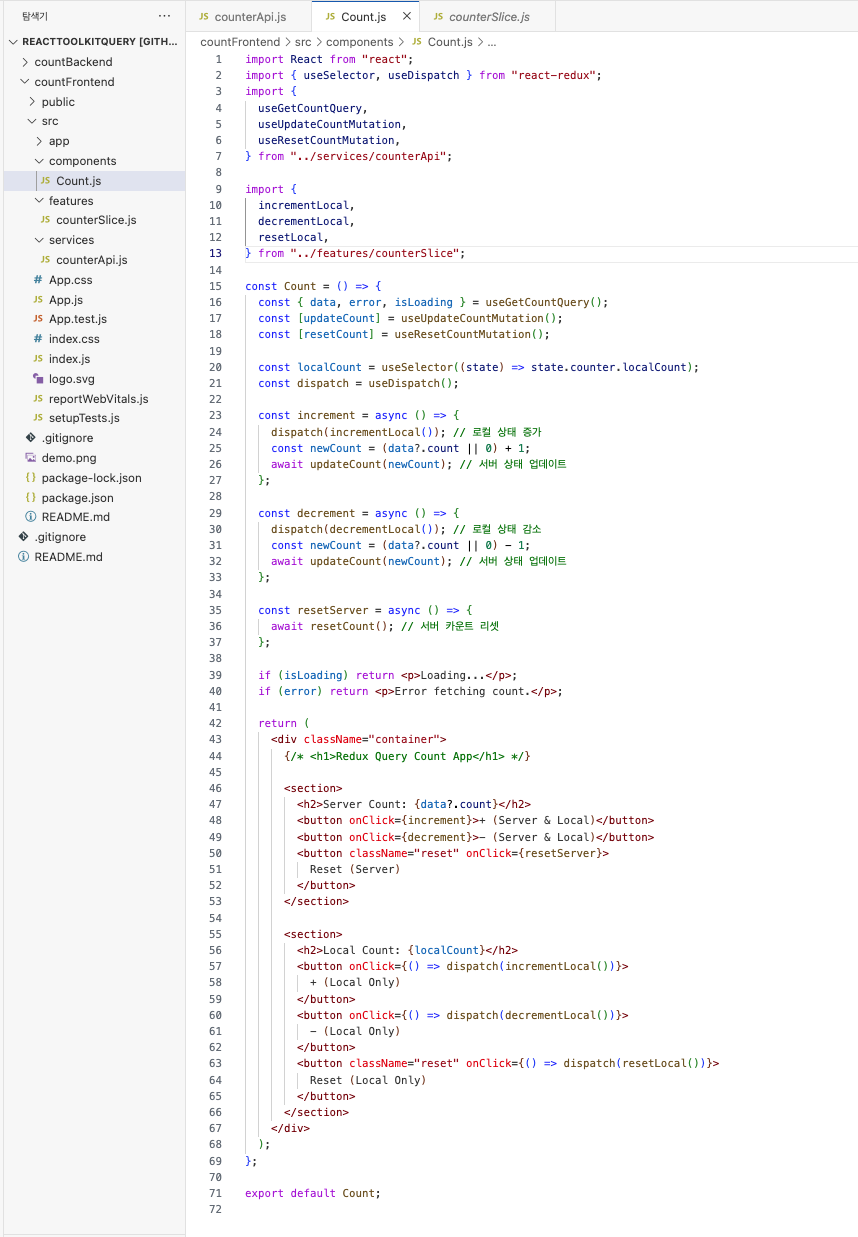Open counterApi.js in the file tree
858x1237 pixels.
coord(94,260)
